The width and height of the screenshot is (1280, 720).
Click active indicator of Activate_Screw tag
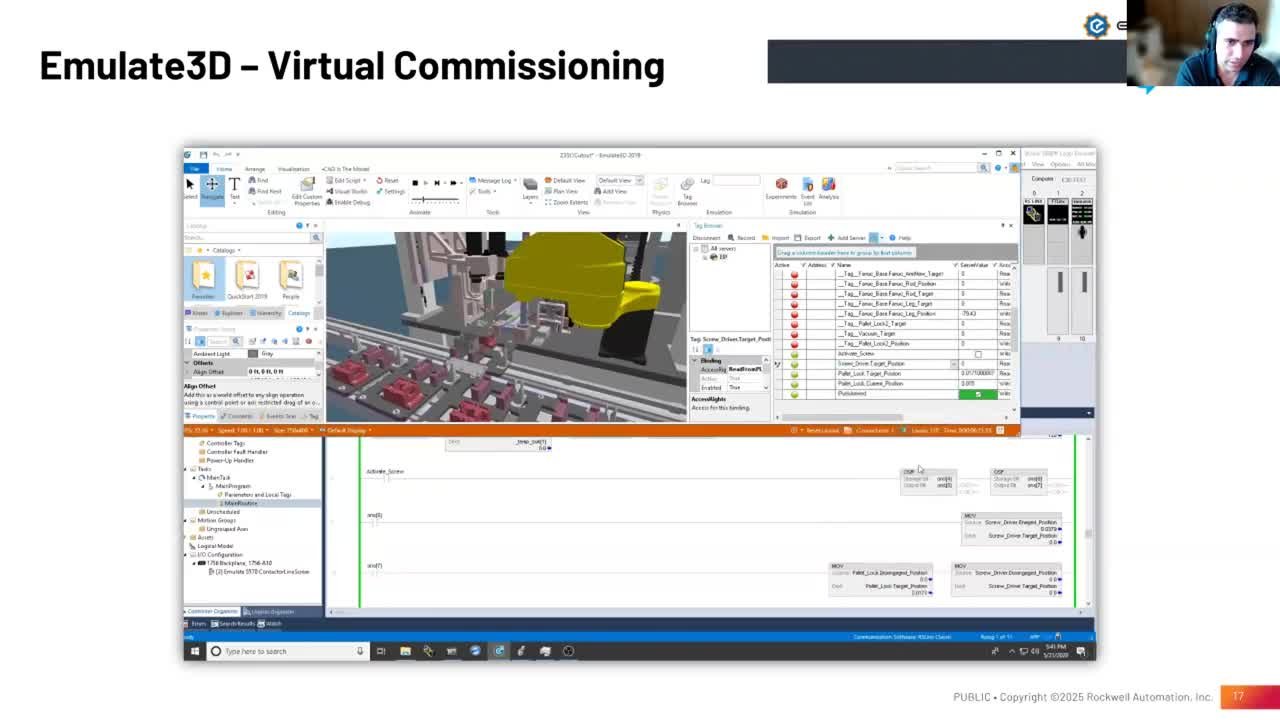(x=795, y=354)
